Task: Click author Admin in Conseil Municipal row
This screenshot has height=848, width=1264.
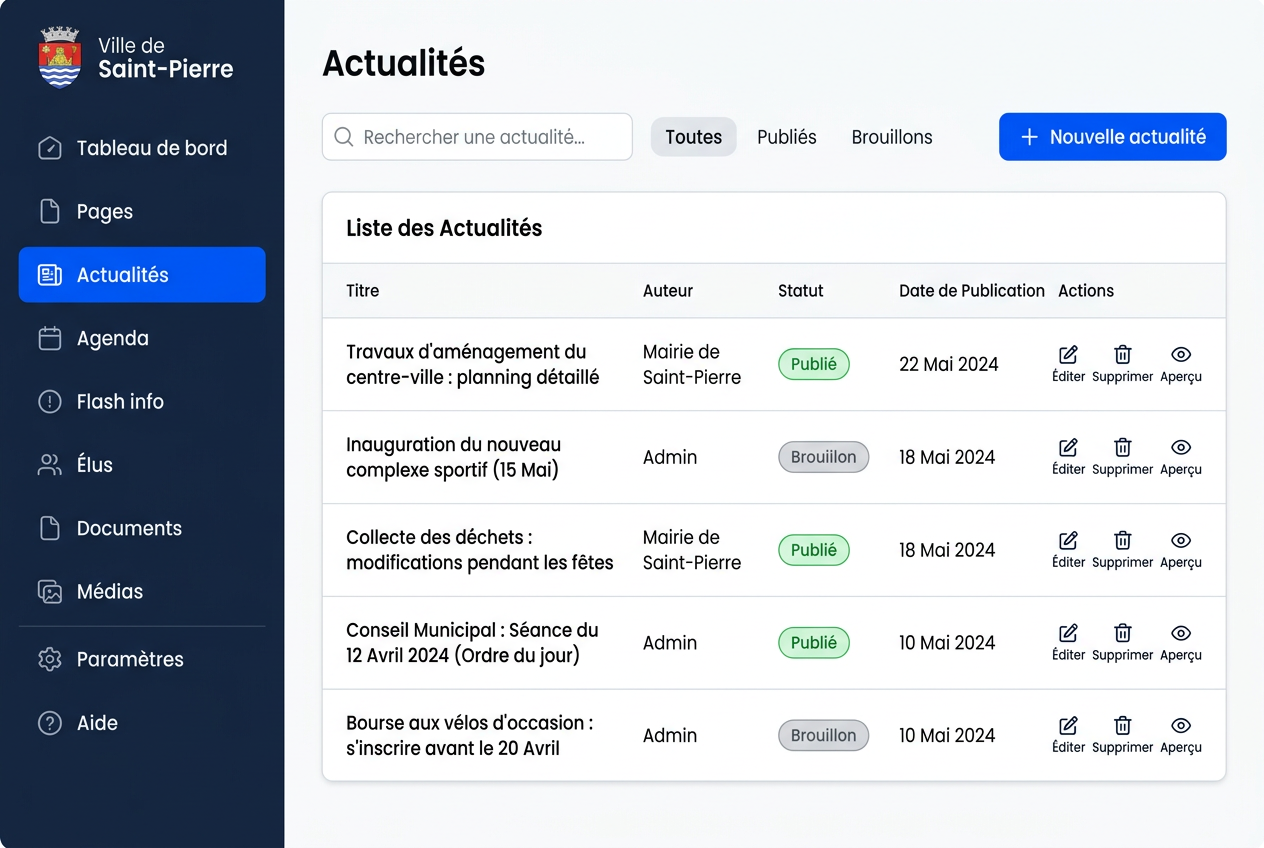Action: (x=670, y=643)
